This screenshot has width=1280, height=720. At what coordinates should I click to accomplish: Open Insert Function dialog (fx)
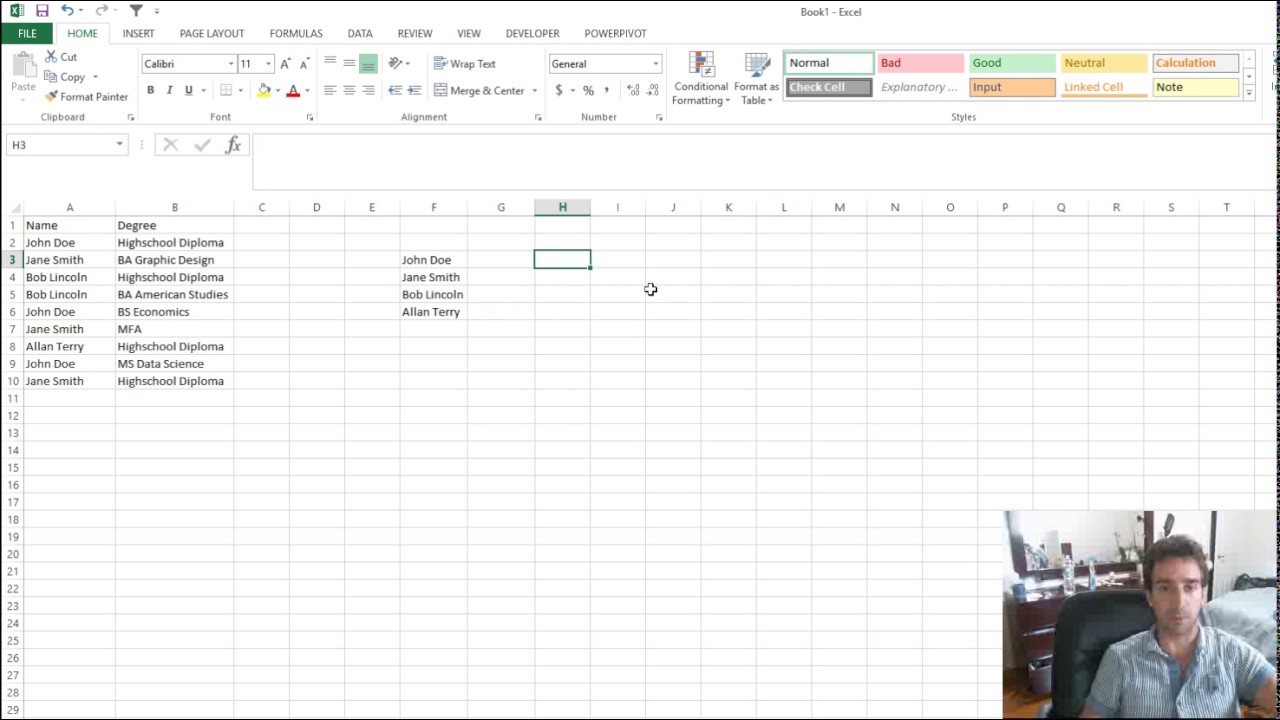pos(233,145)
